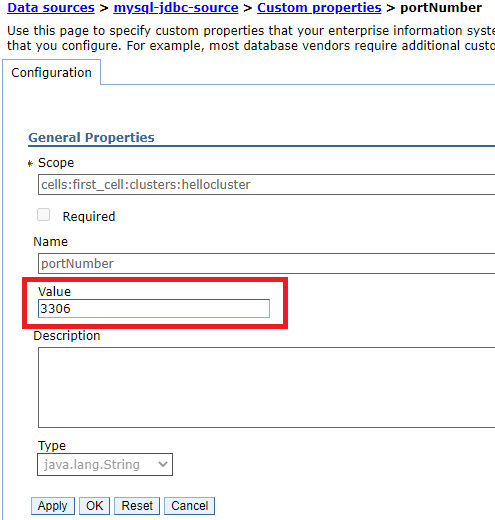Click the Scope text field

click(x=266, y=184)
